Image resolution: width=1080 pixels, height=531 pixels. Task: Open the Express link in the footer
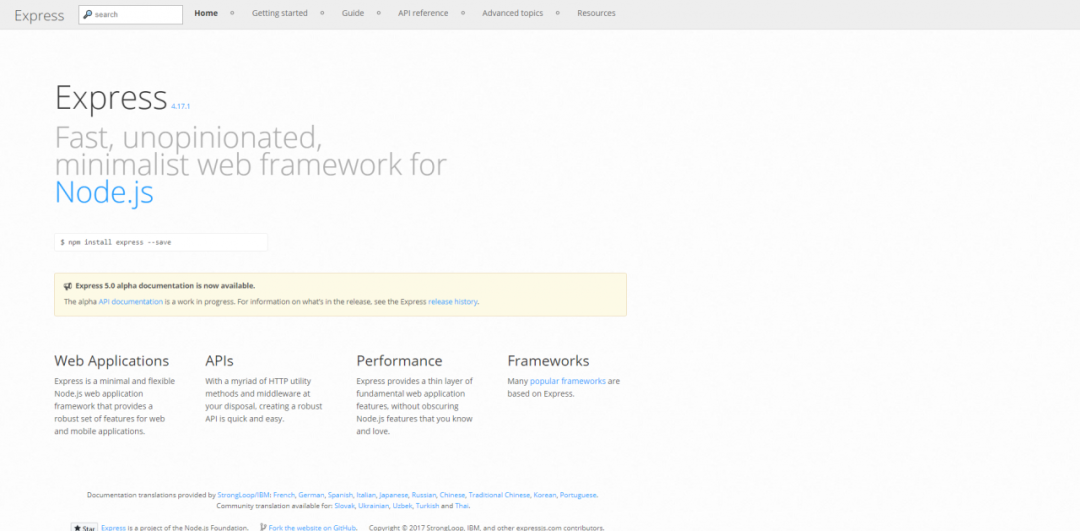(x=114, y=528)
